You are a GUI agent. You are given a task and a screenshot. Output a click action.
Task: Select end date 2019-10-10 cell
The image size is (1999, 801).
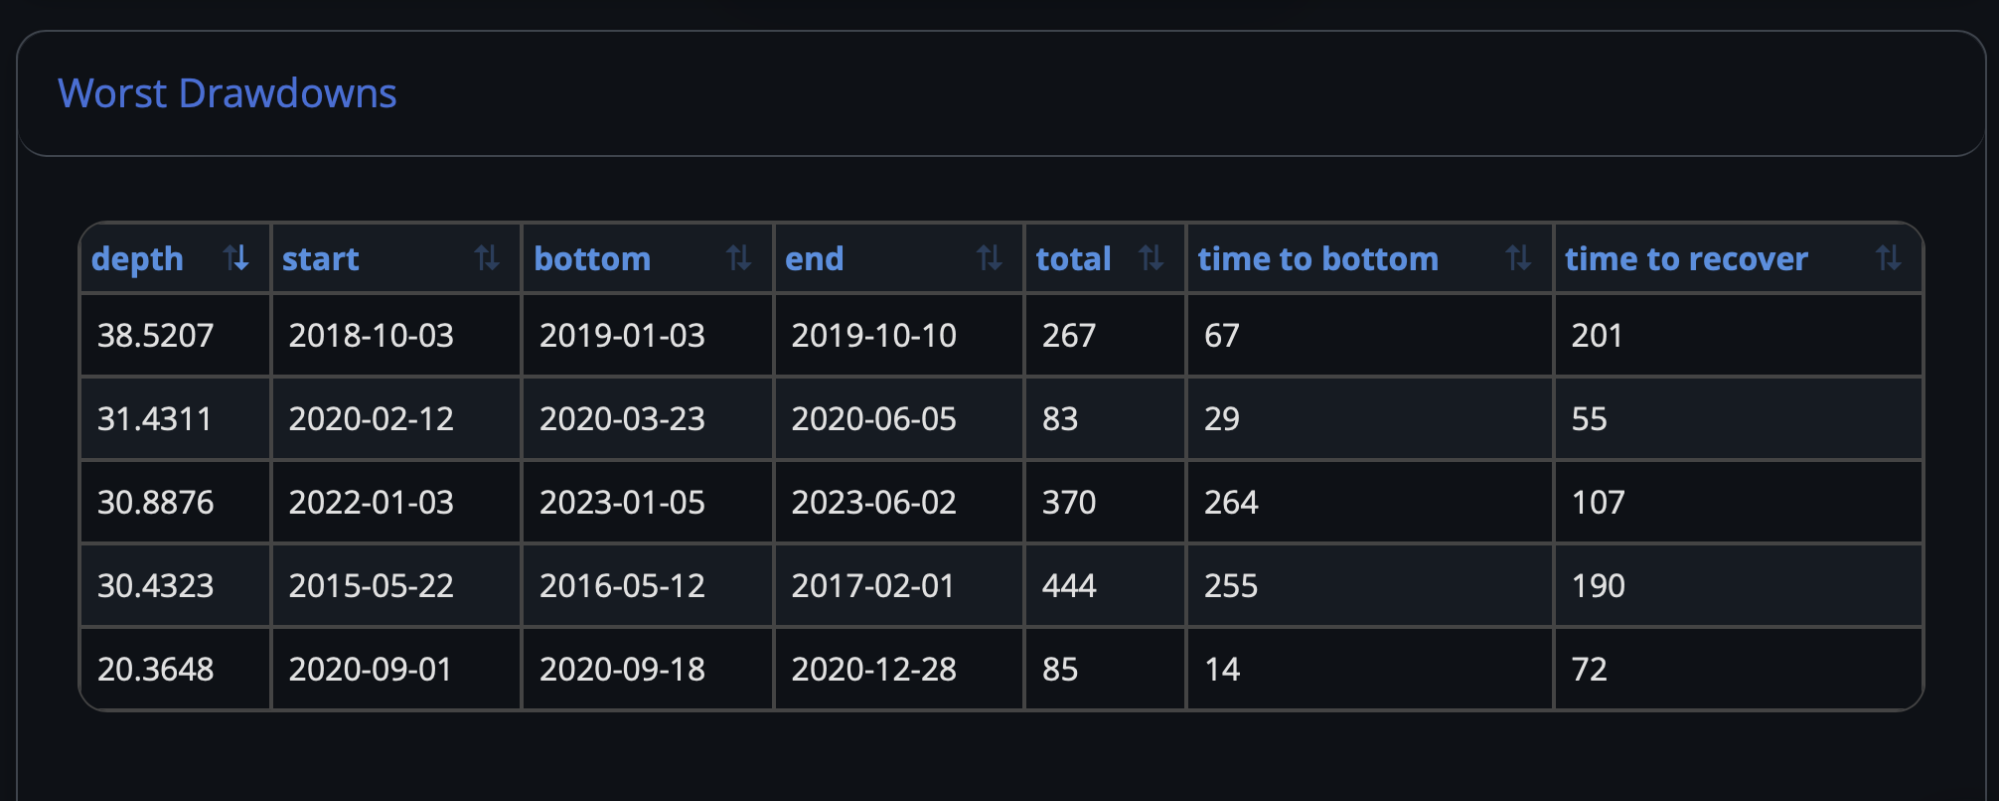(899, 335)
